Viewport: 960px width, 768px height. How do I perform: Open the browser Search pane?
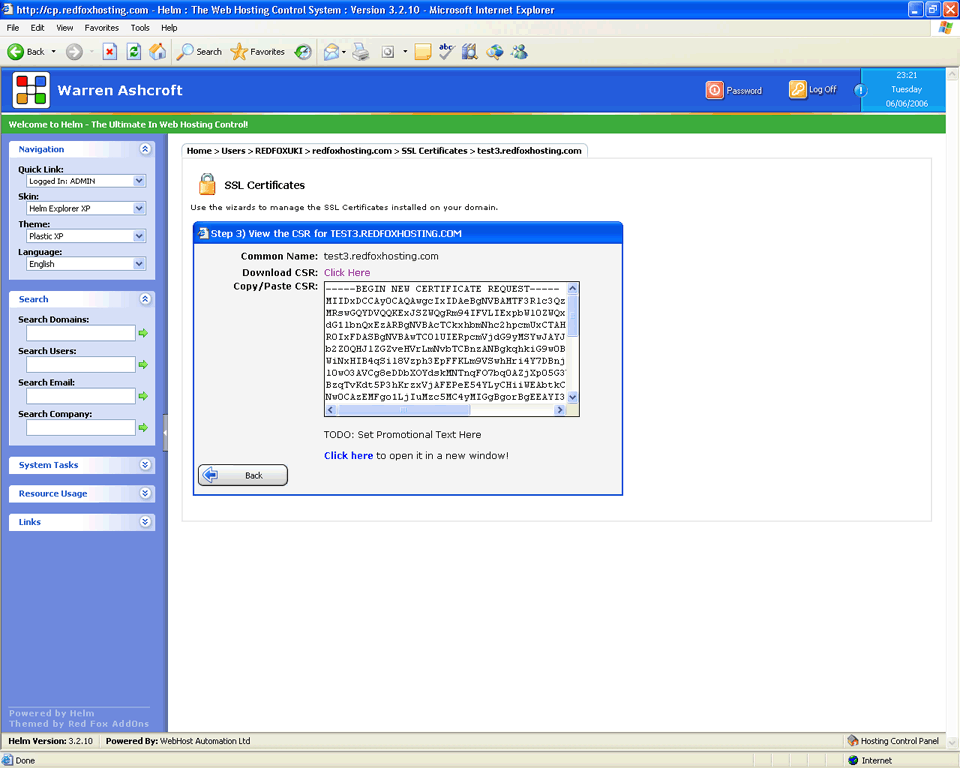[200, 52]
